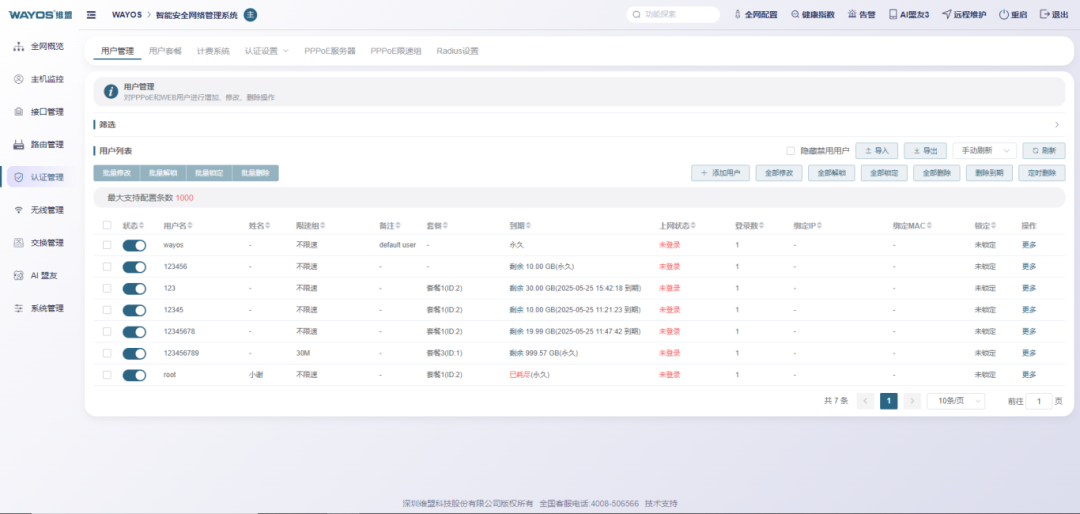This screenshot has height=514, width=1080.
Task: Open 接口管理 in sidebar
Action: (39, 112)
